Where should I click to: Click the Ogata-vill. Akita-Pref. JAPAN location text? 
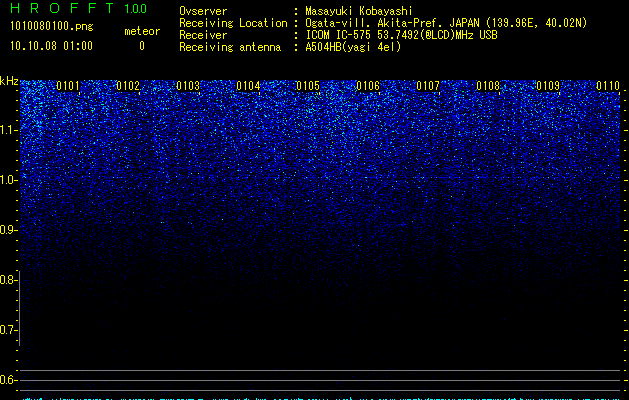pyautogui.click(x=446, y=23)
